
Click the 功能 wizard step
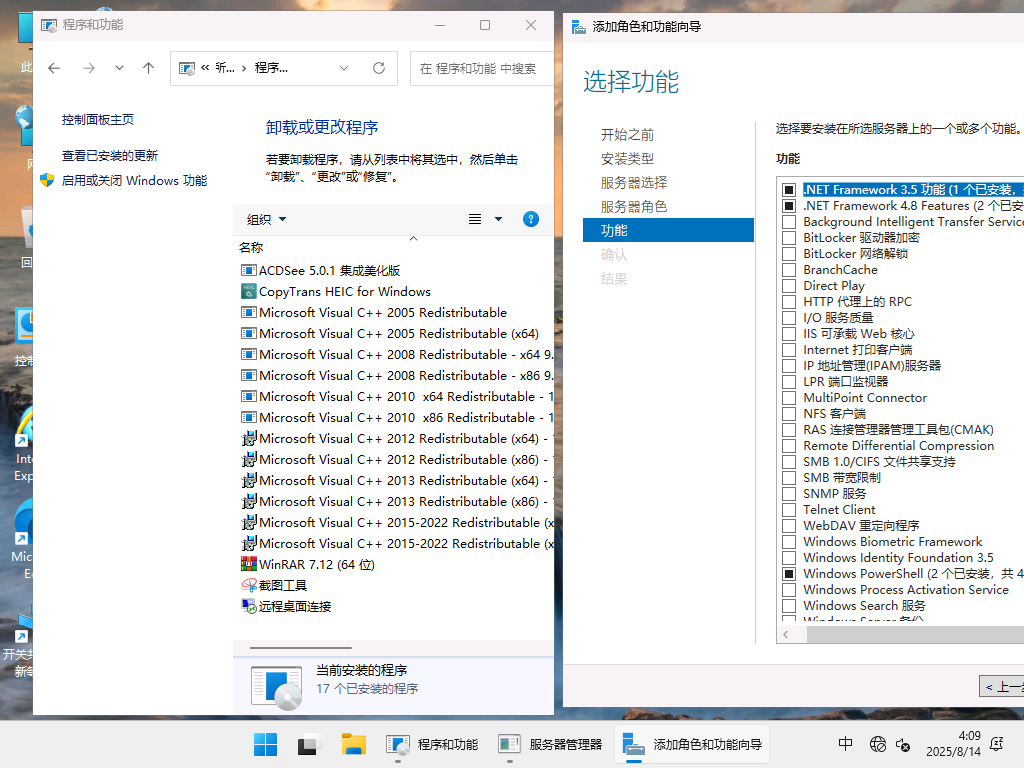point(668,231)
